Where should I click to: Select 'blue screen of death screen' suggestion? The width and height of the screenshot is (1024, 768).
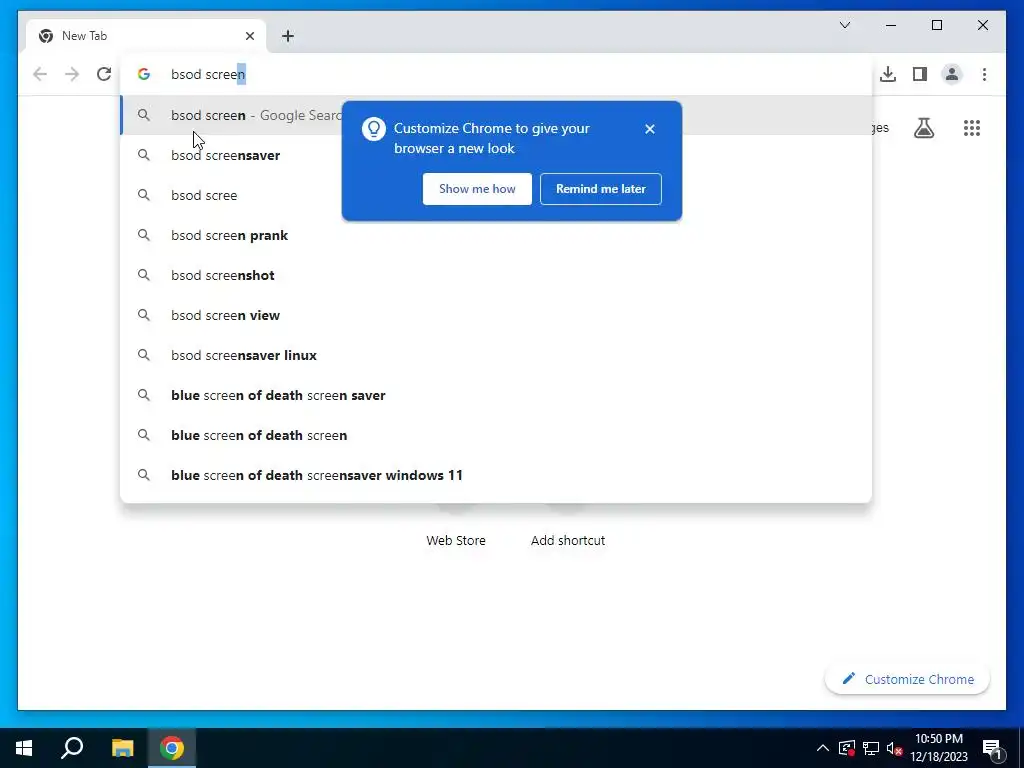pos(496,435)
